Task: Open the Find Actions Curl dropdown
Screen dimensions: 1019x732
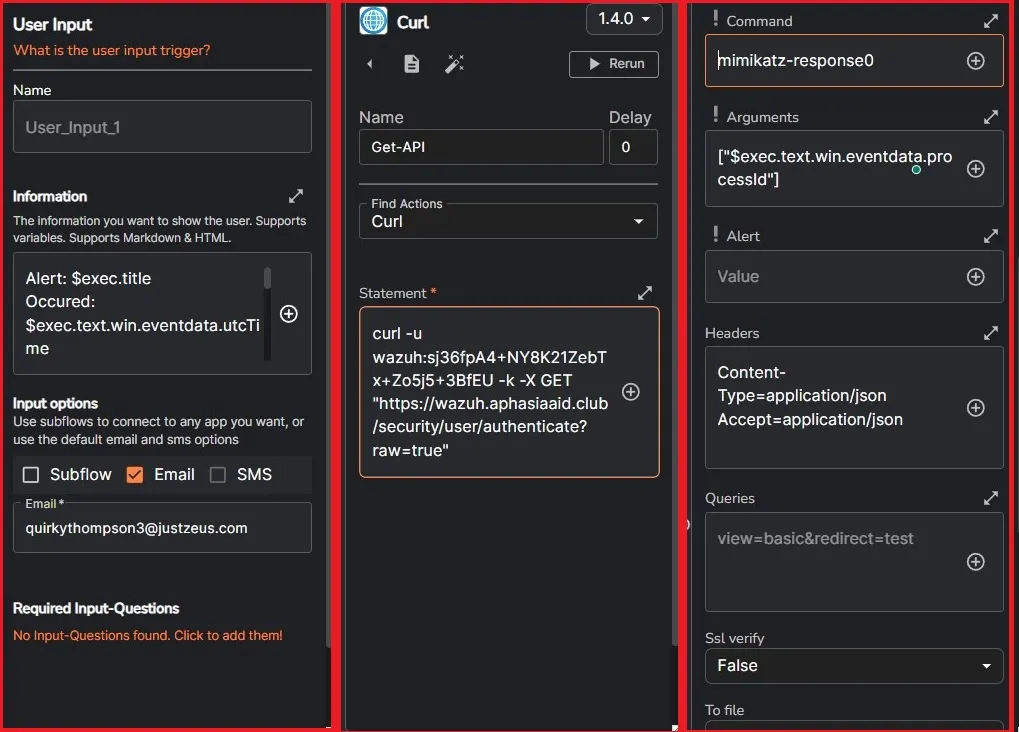Action: 508,221
